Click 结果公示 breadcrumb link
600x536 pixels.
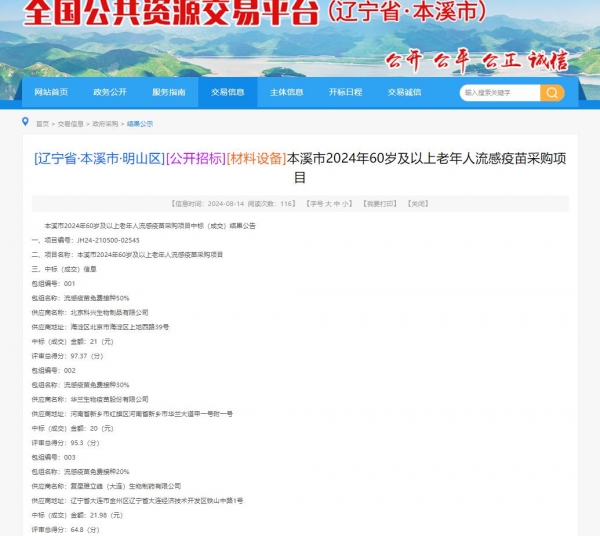click(x=139, y=124)
